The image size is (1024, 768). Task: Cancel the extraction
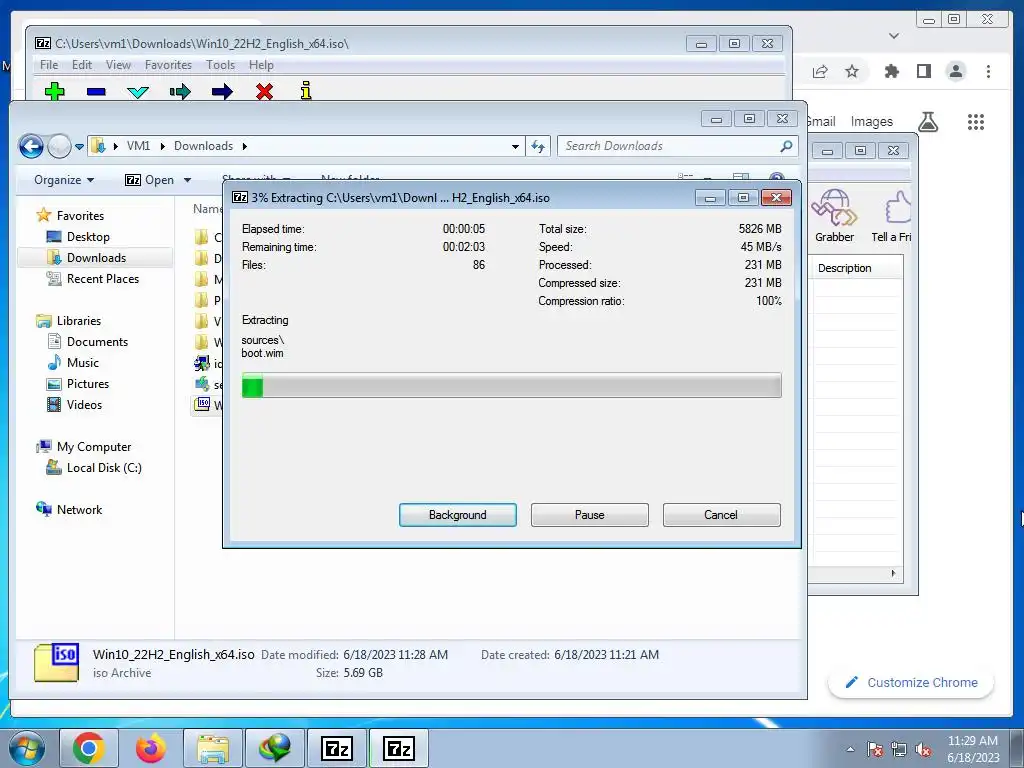tap(721, 515)
